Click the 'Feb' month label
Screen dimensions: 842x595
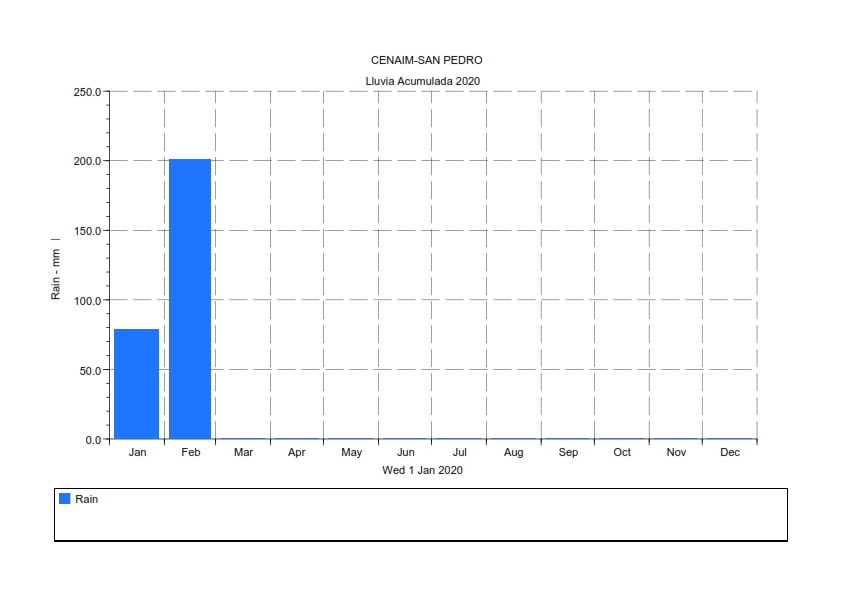(x=191, y=452)
